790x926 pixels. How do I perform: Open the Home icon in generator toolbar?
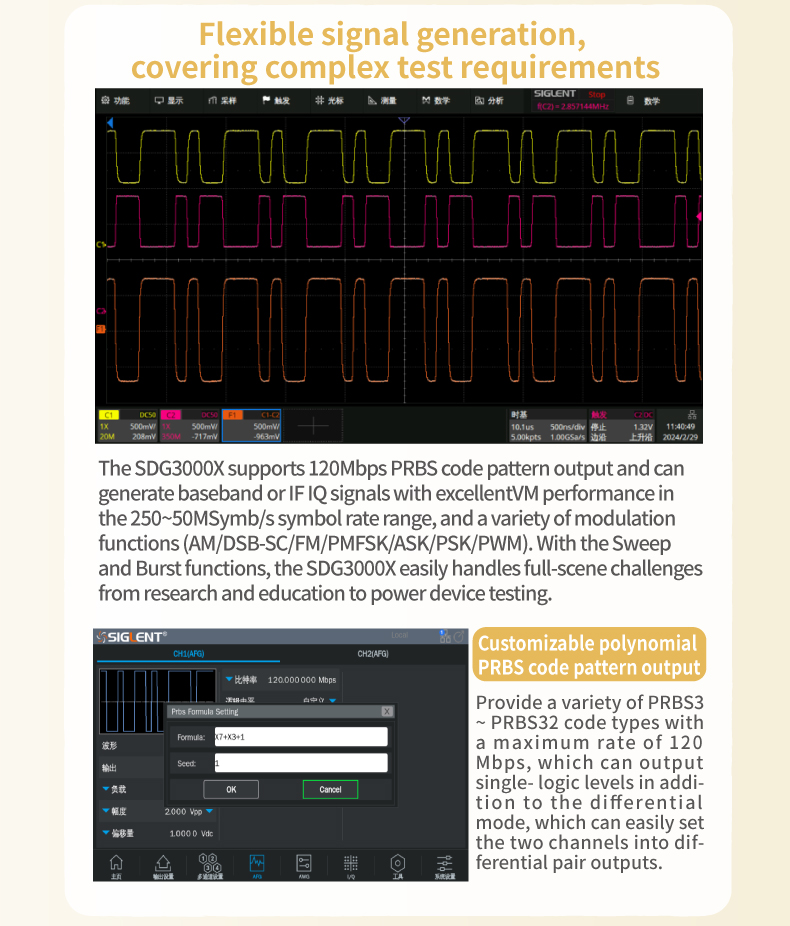(116, 864)
